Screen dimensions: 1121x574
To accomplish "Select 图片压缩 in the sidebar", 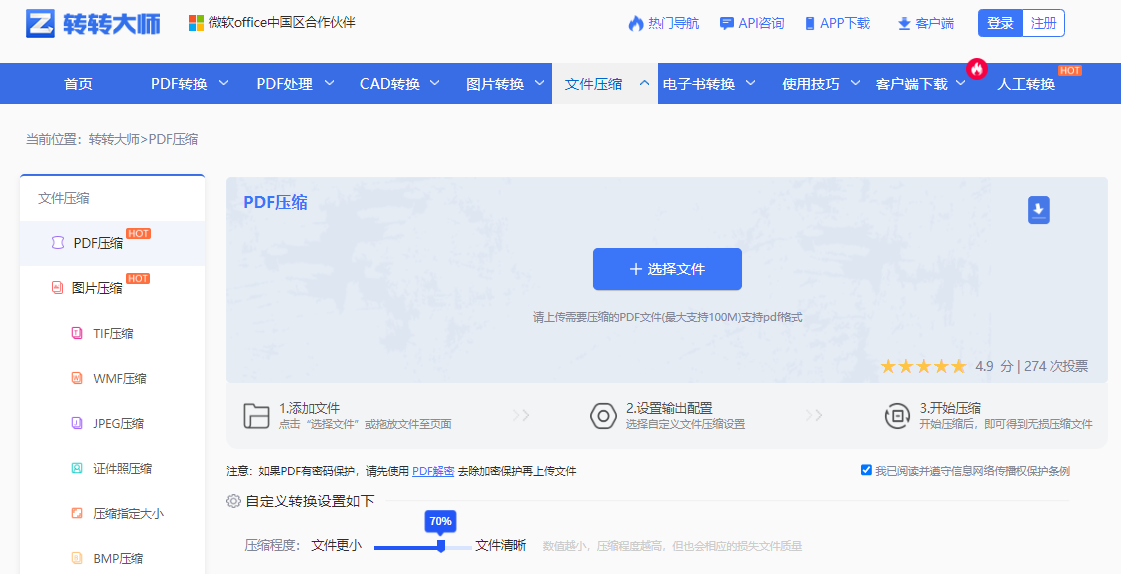I will 112,288.
